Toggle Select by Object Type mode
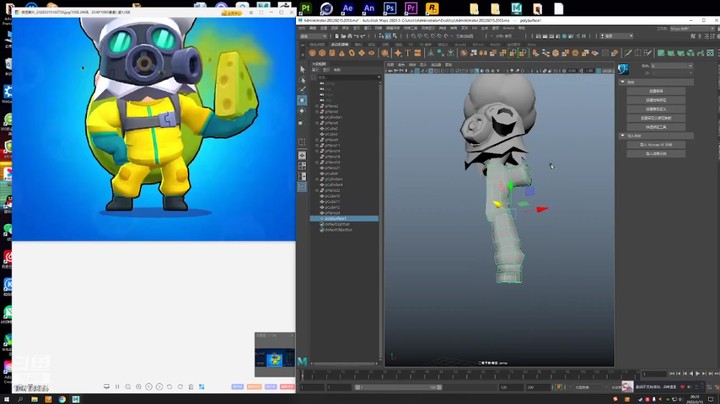 pos(388,36)
